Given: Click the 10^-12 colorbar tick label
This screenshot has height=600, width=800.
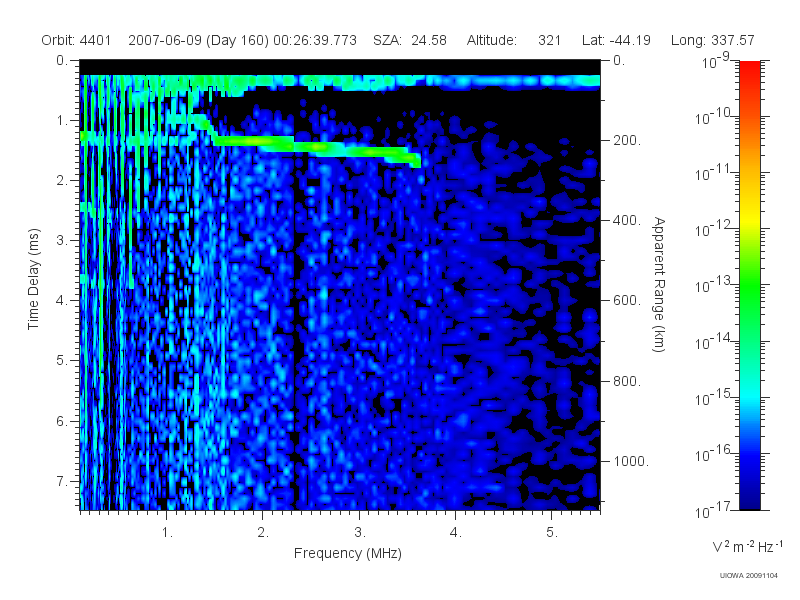Looking at the screenshot, I should tap(713, 230).
